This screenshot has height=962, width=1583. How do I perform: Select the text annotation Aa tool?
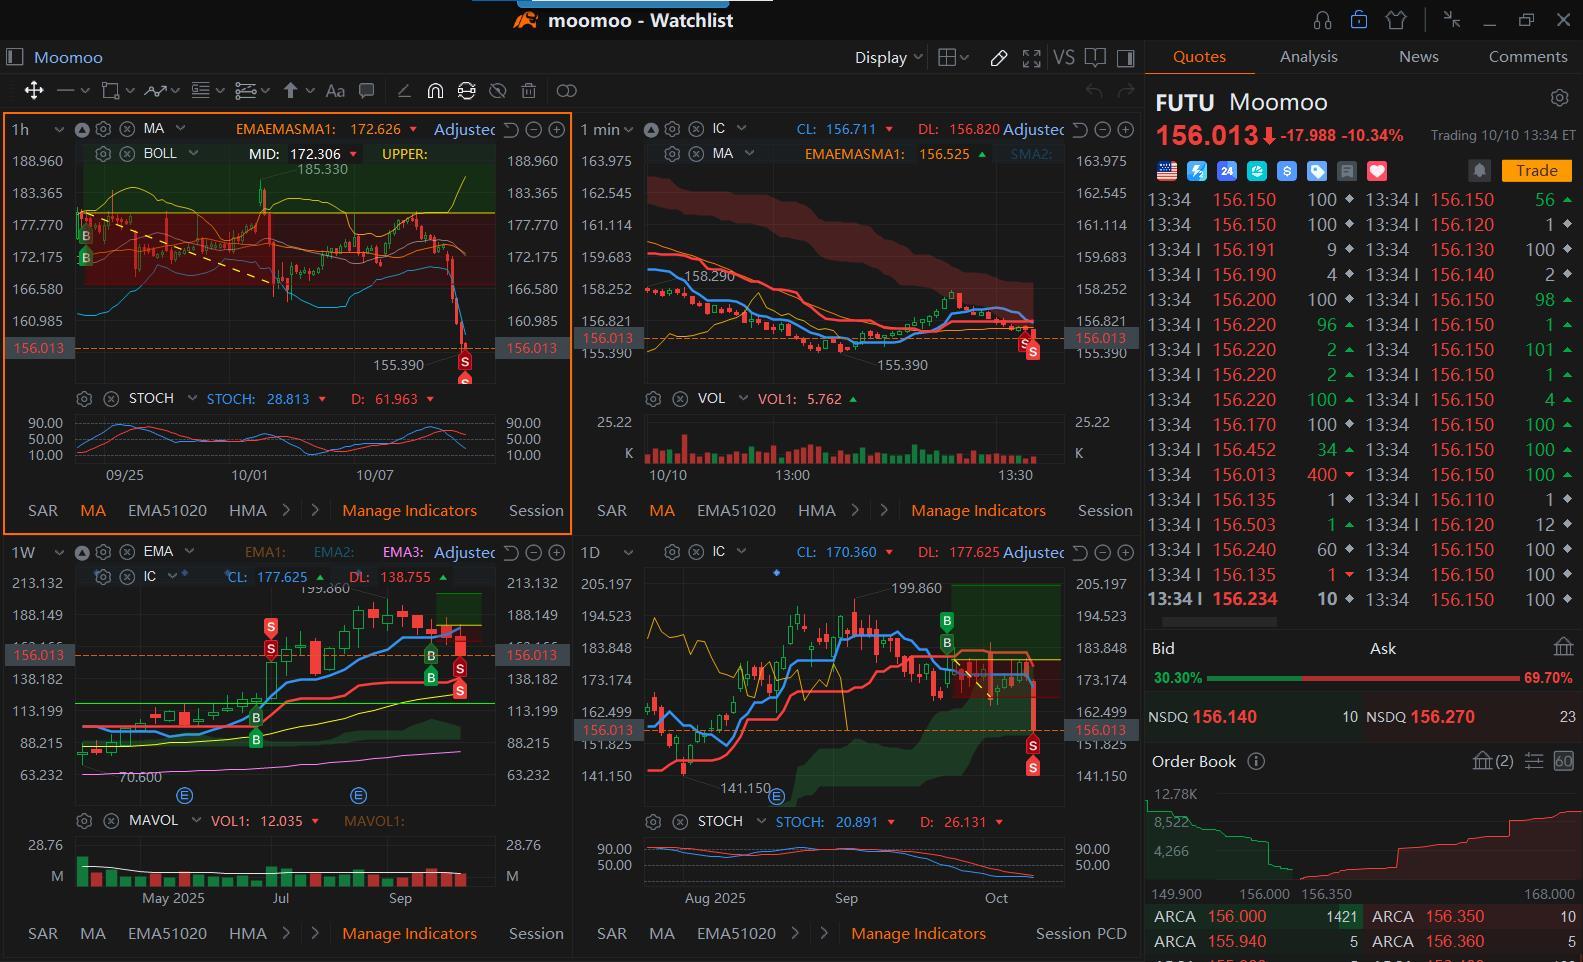click(335, 91)
